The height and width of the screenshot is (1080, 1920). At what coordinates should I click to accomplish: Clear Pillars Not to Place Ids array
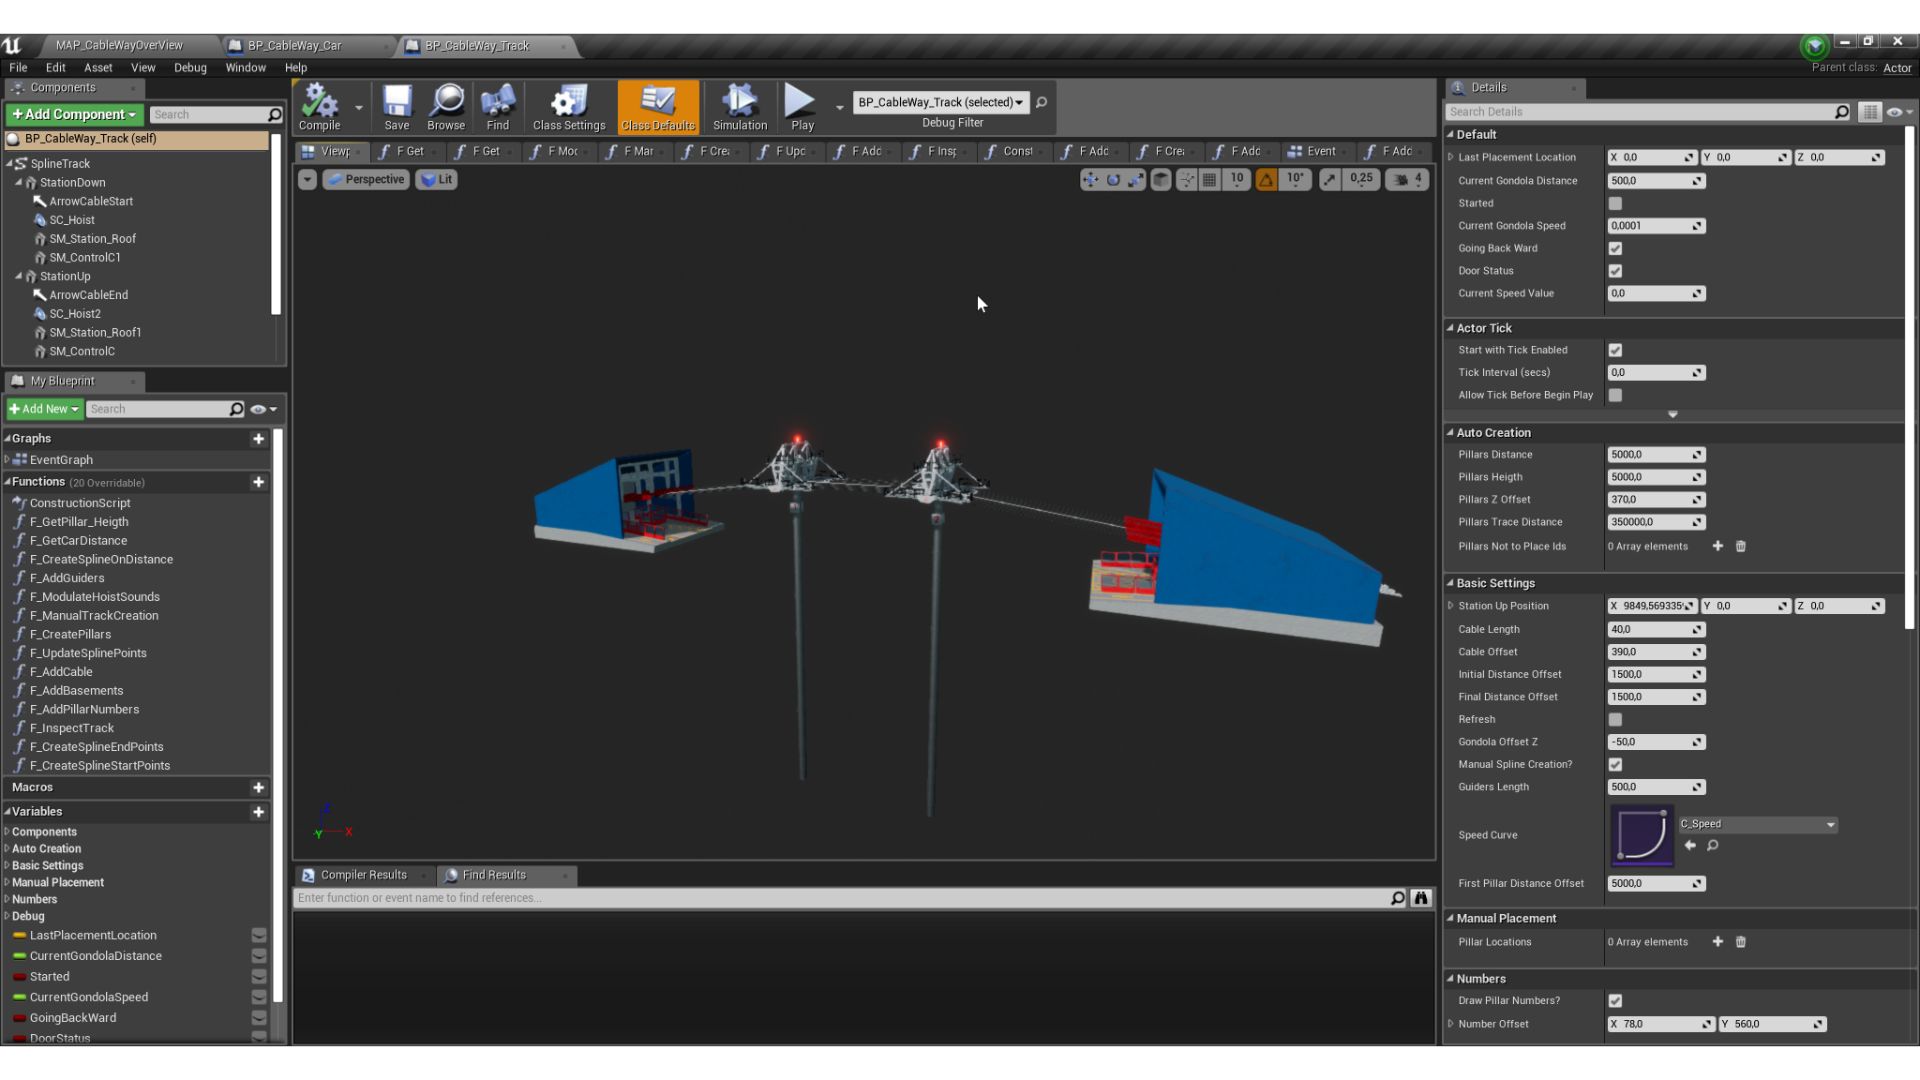[x=1740, y=546]
